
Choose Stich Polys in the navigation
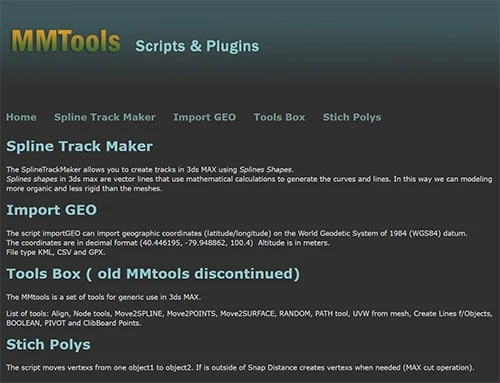tap(352, 117)
